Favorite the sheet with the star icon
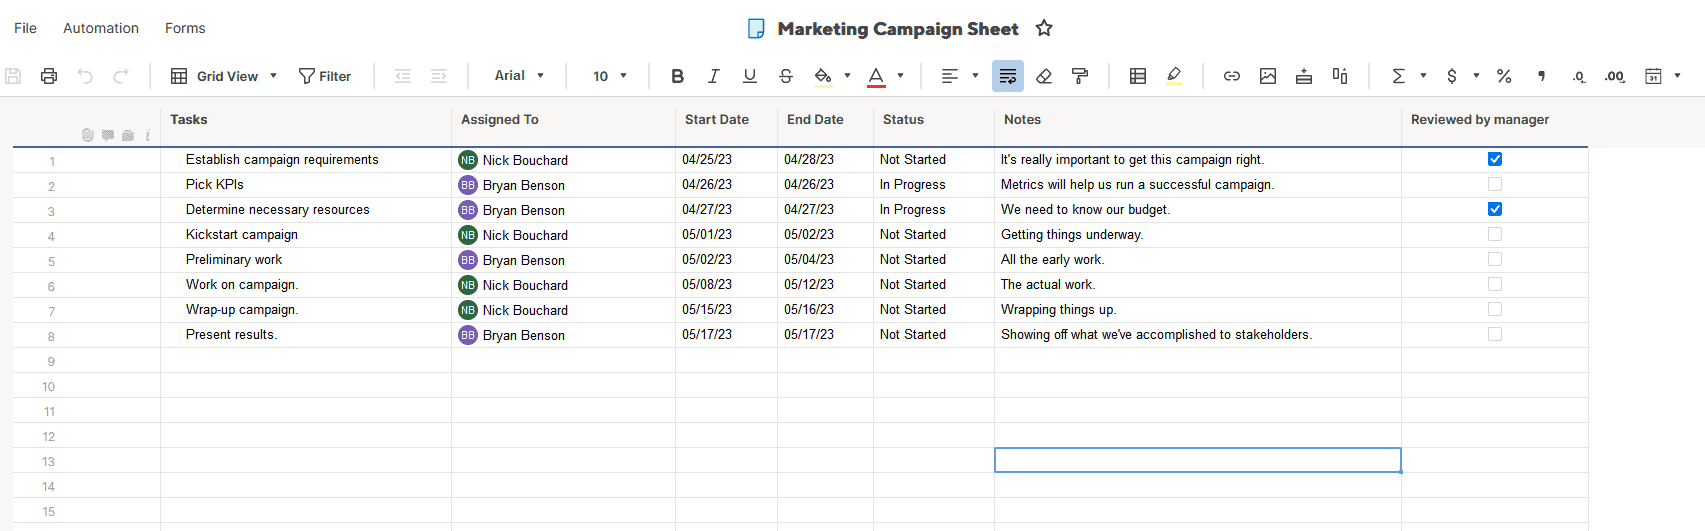This screenshot has height=531, width=1705. [x=1044, y=28]
